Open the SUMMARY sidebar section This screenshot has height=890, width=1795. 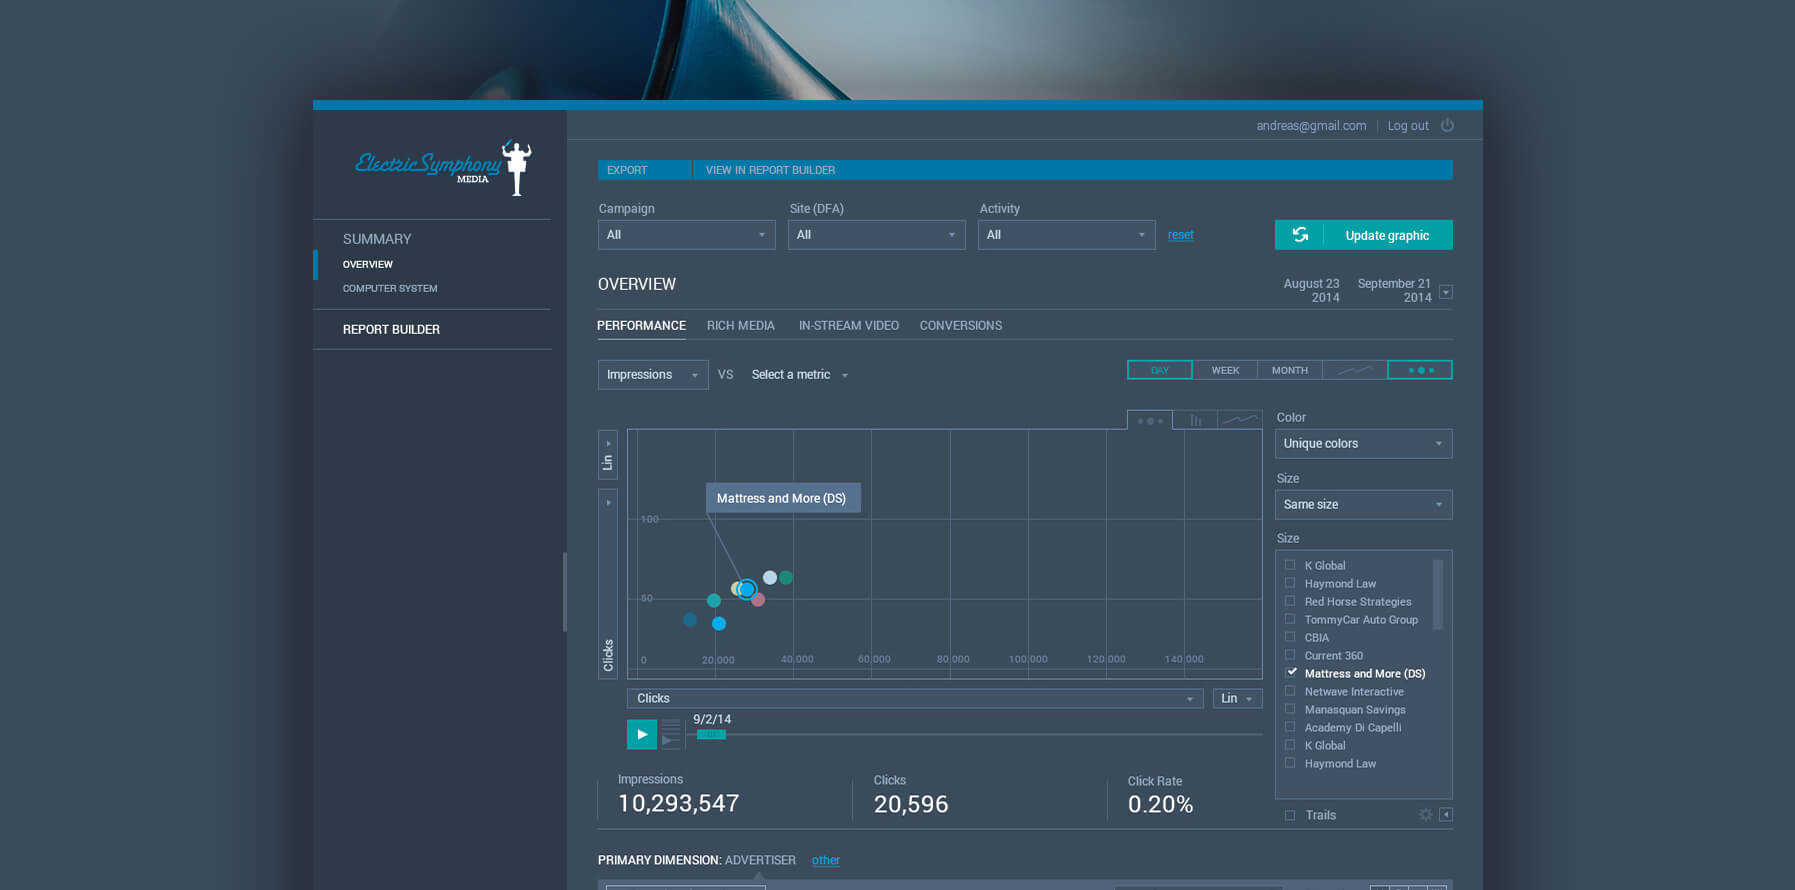coord(377,239)
